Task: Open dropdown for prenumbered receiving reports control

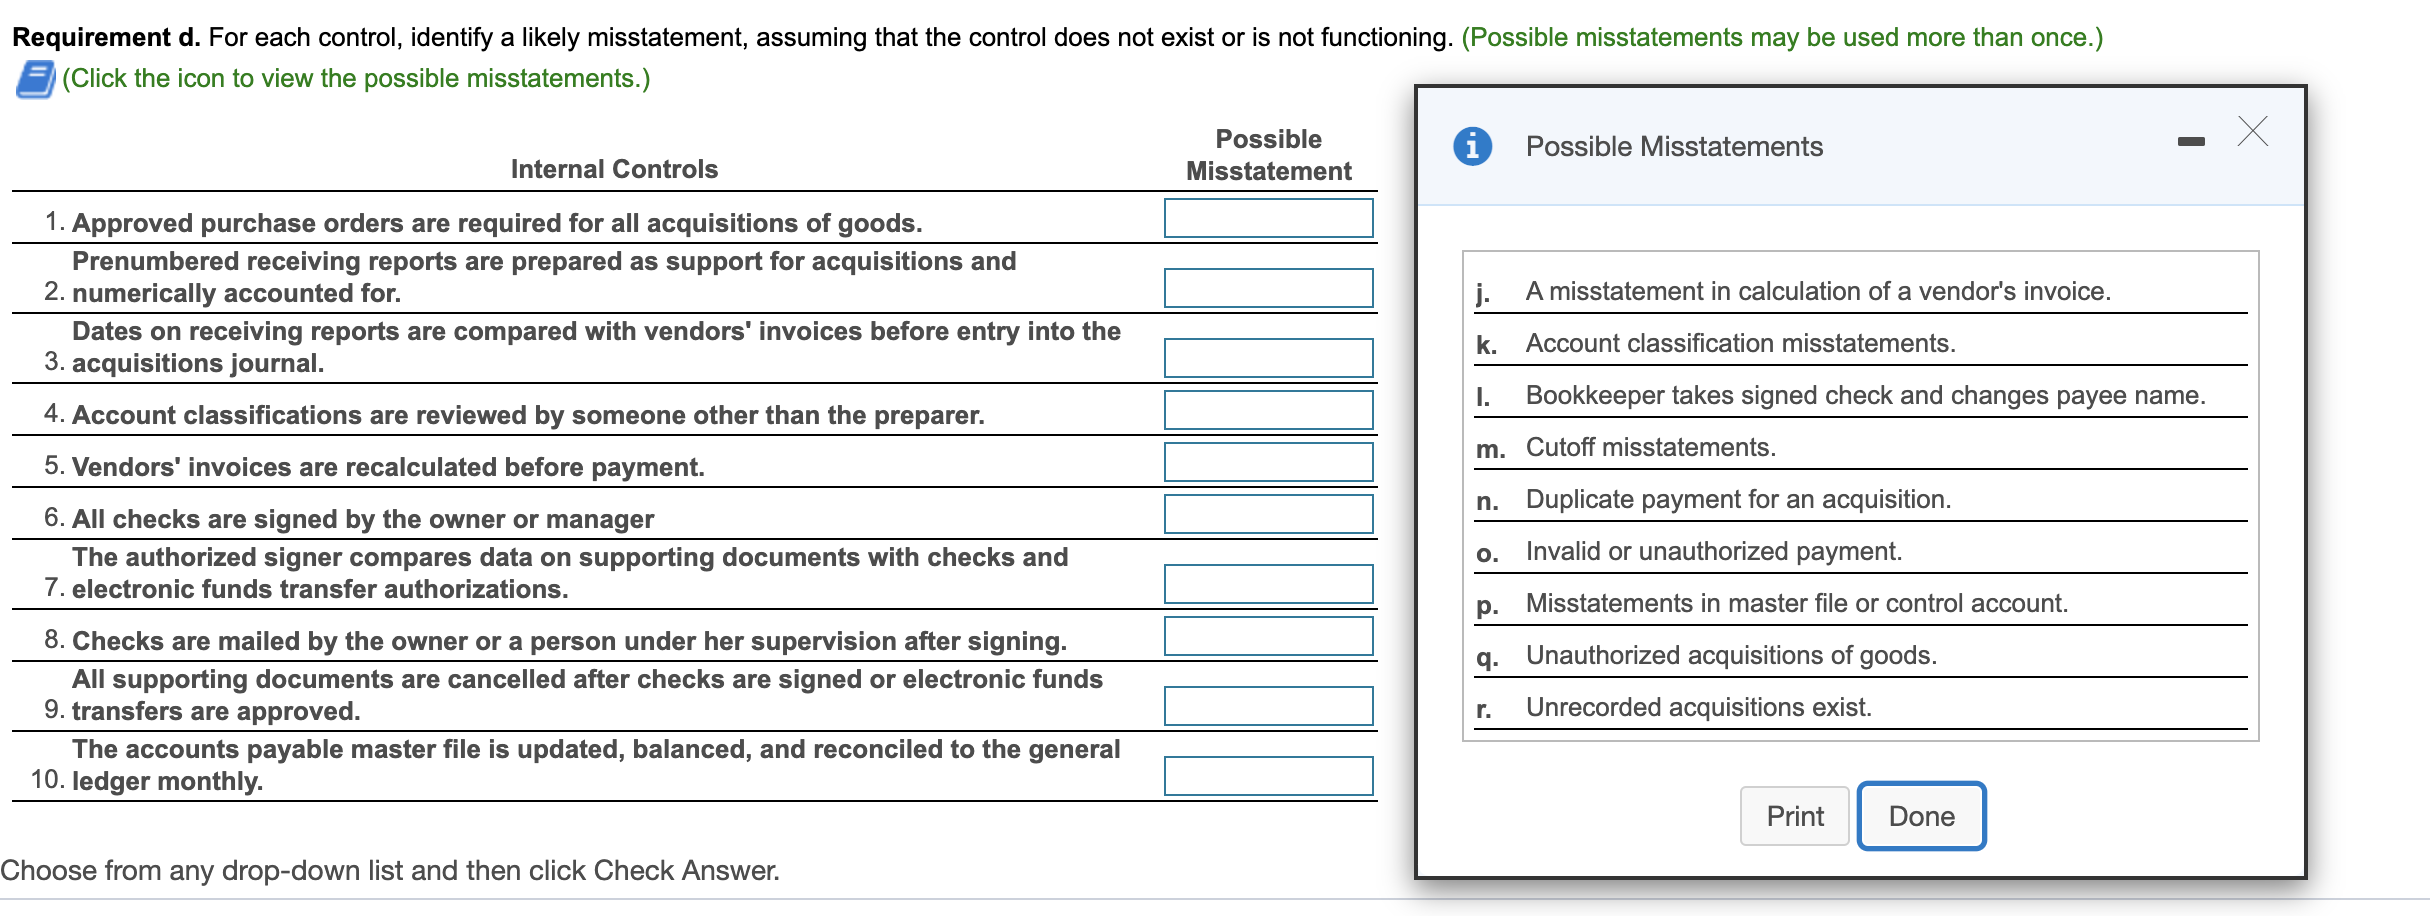Action: 1267,288
